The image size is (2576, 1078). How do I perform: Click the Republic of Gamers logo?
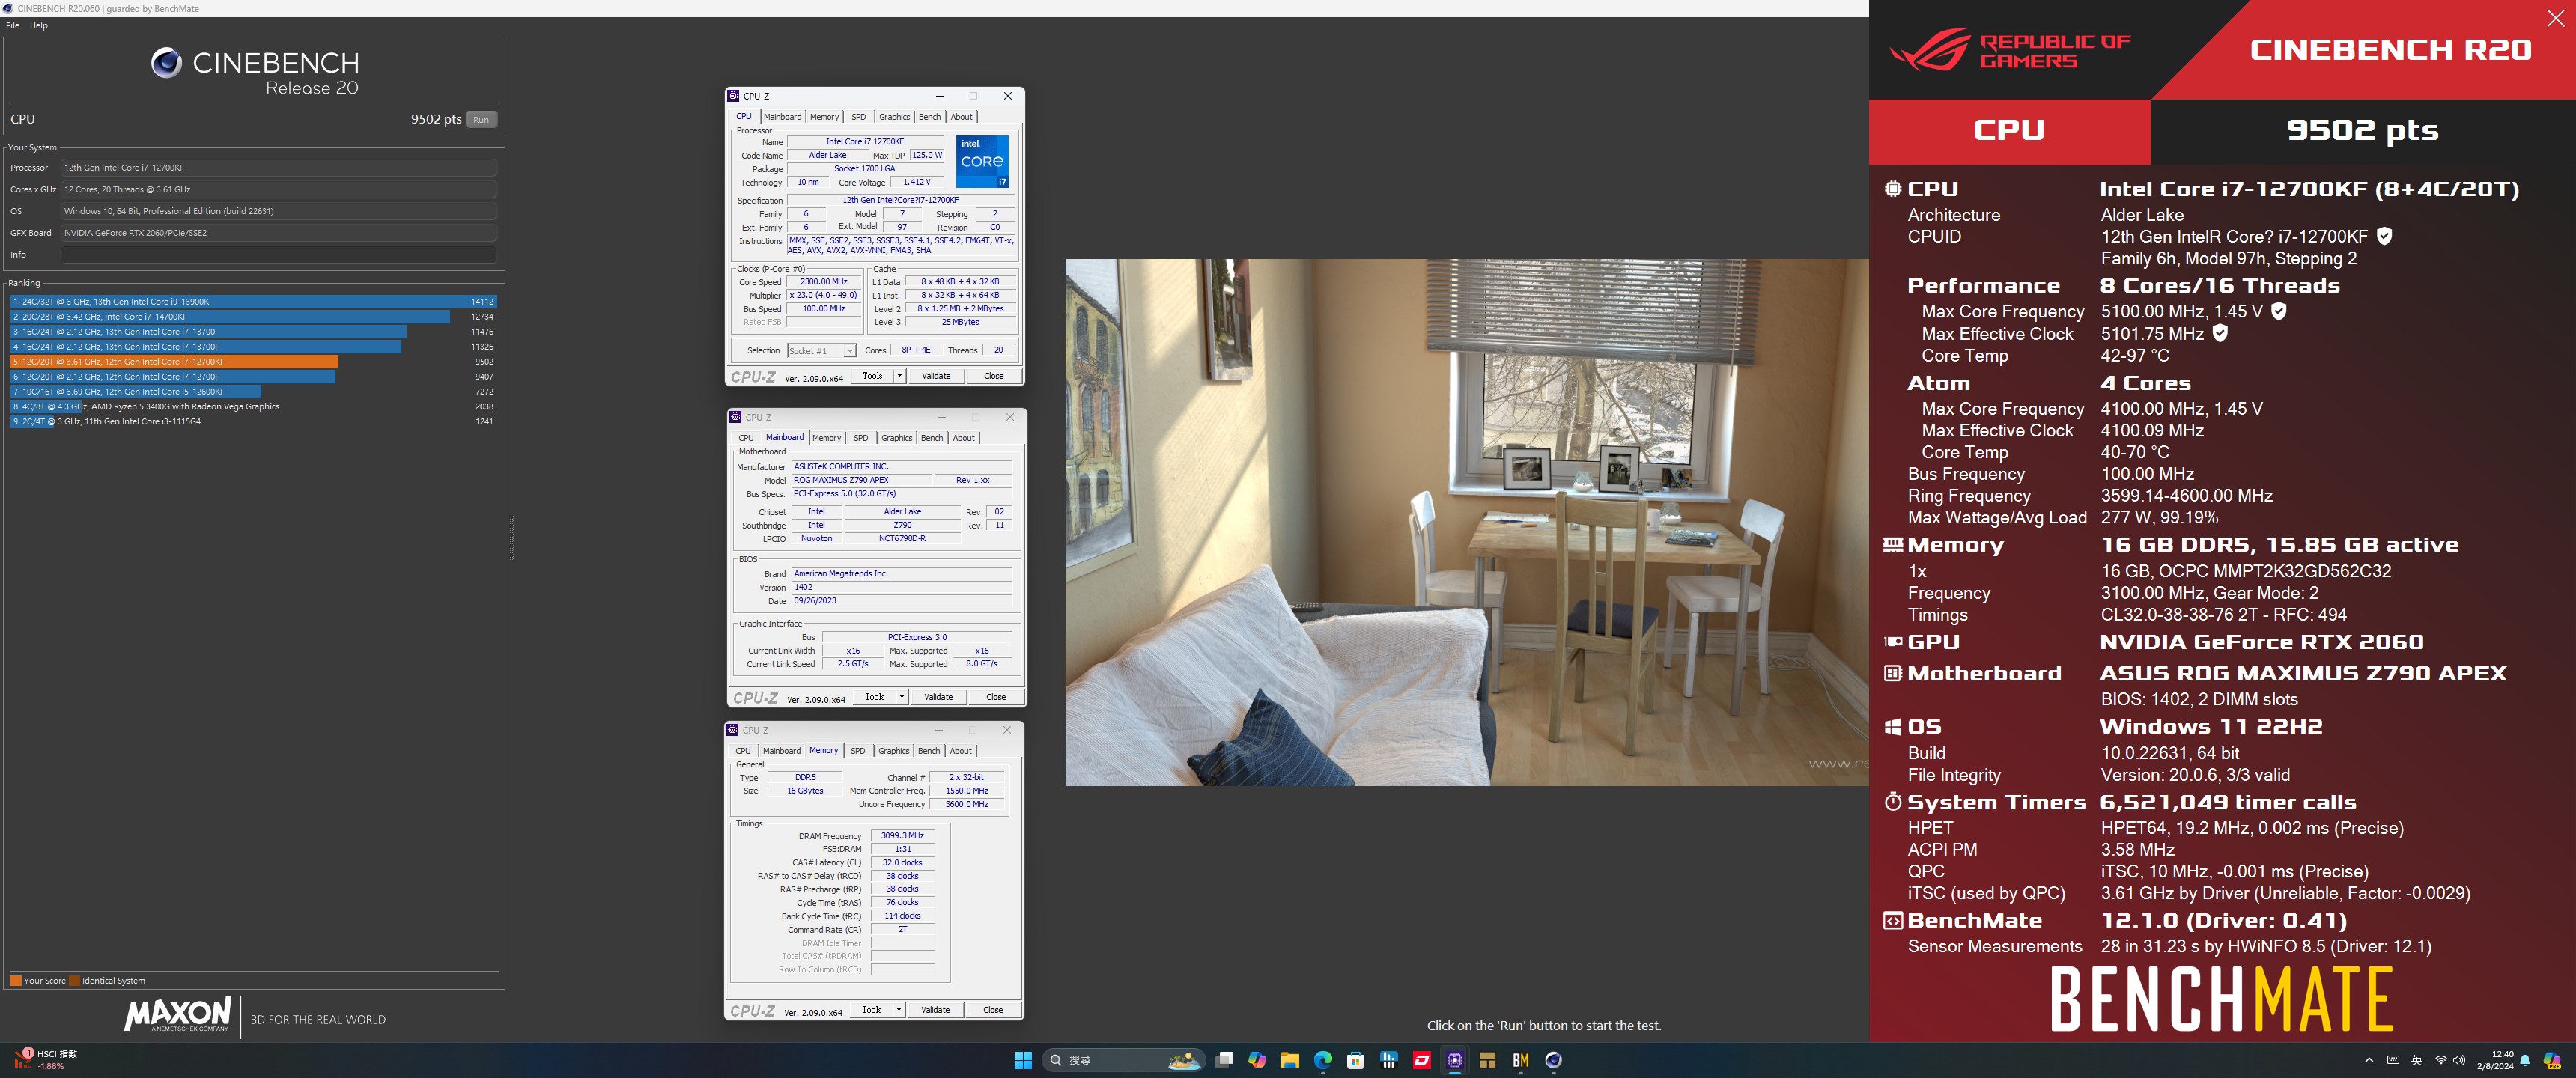coord(2010,51)
